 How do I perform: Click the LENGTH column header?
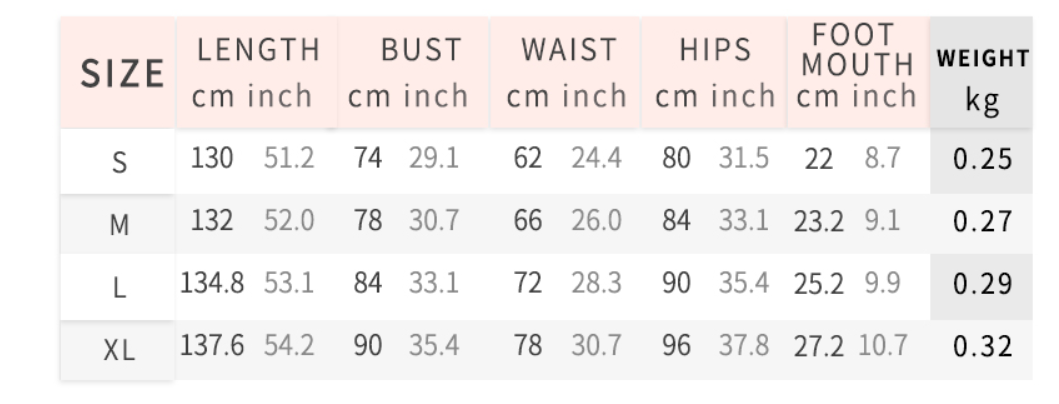[x=257, y=73]
